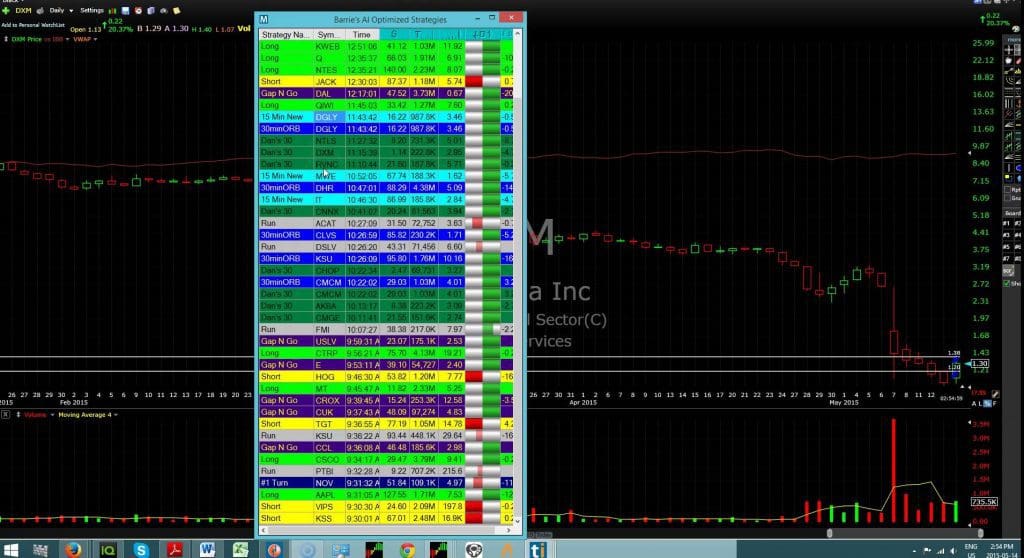Image resolution: width=1024 pixels, height=558 pixels.
Task: Open Microsoft Word from the taskbar
Action: pos(207,550)
